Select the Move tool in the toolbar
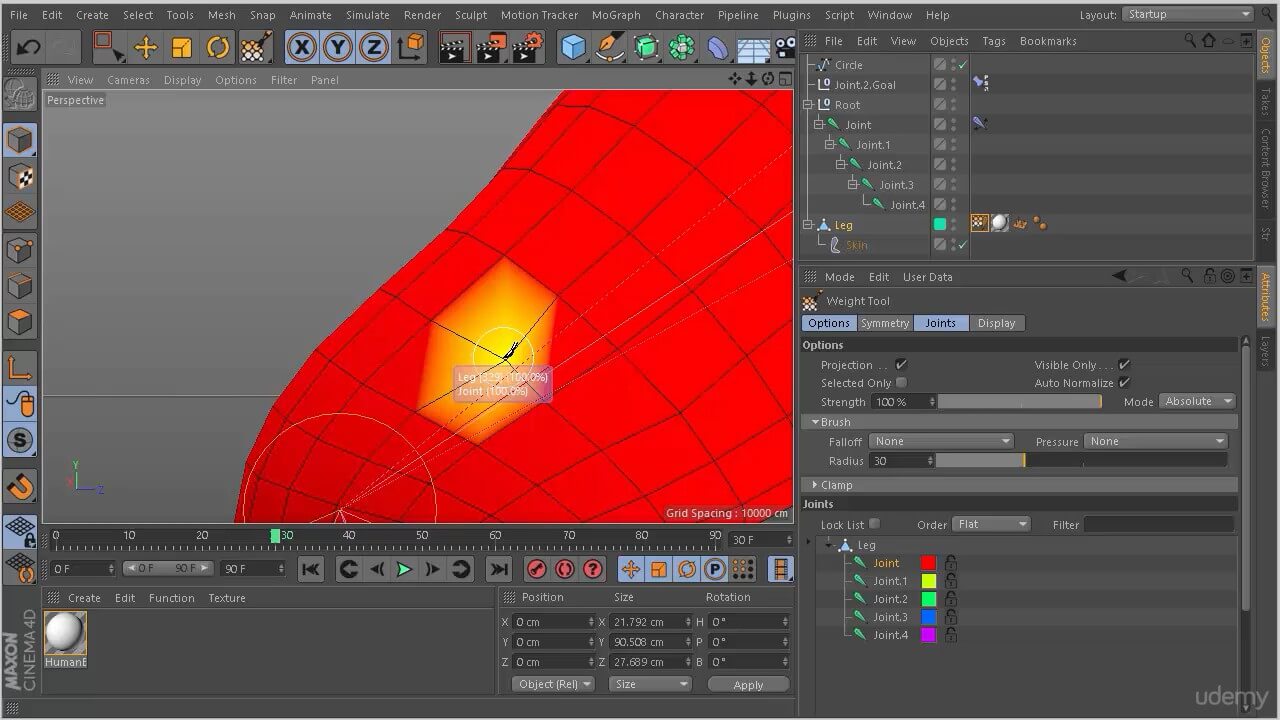 coord(146,47)
